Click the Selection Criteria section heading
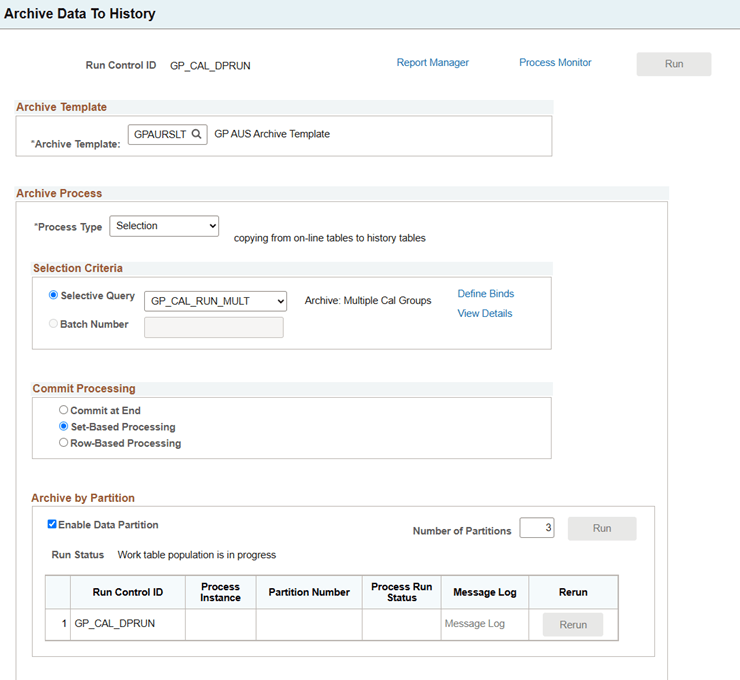This screenshot has height=680, width=740. [78, 269]
